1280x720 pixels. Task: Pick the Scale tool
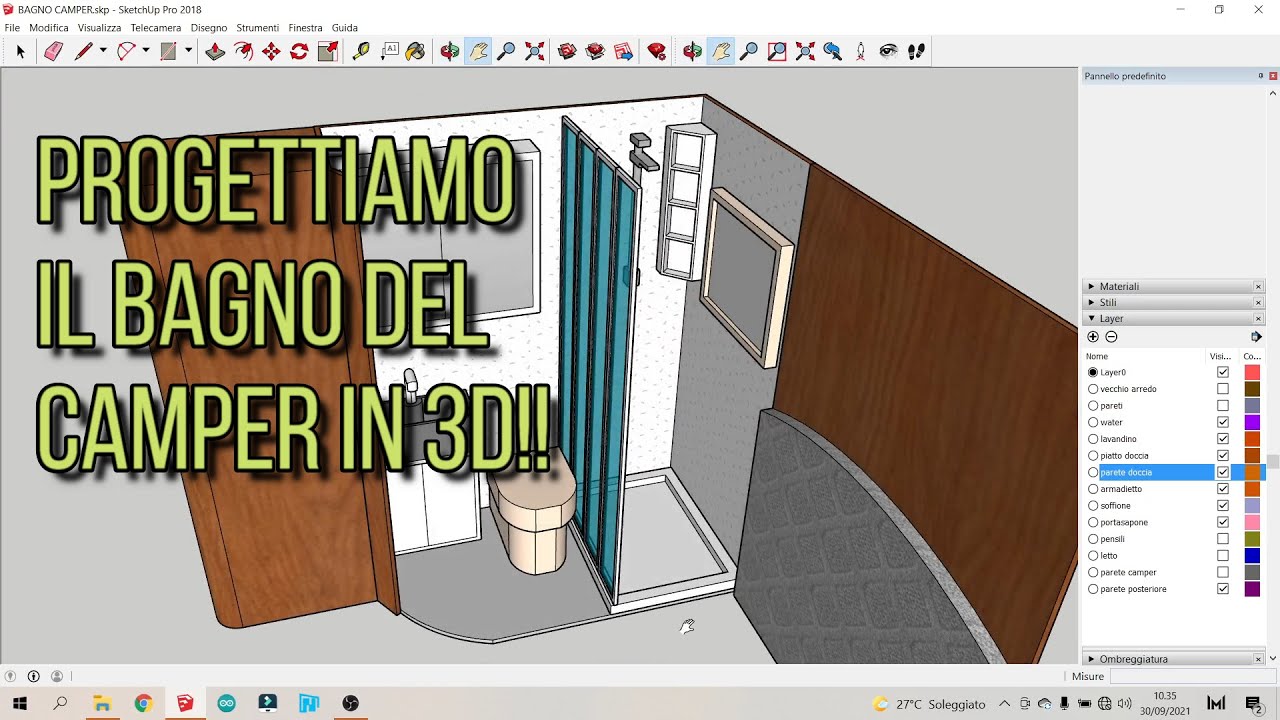[x=327, y=51]
